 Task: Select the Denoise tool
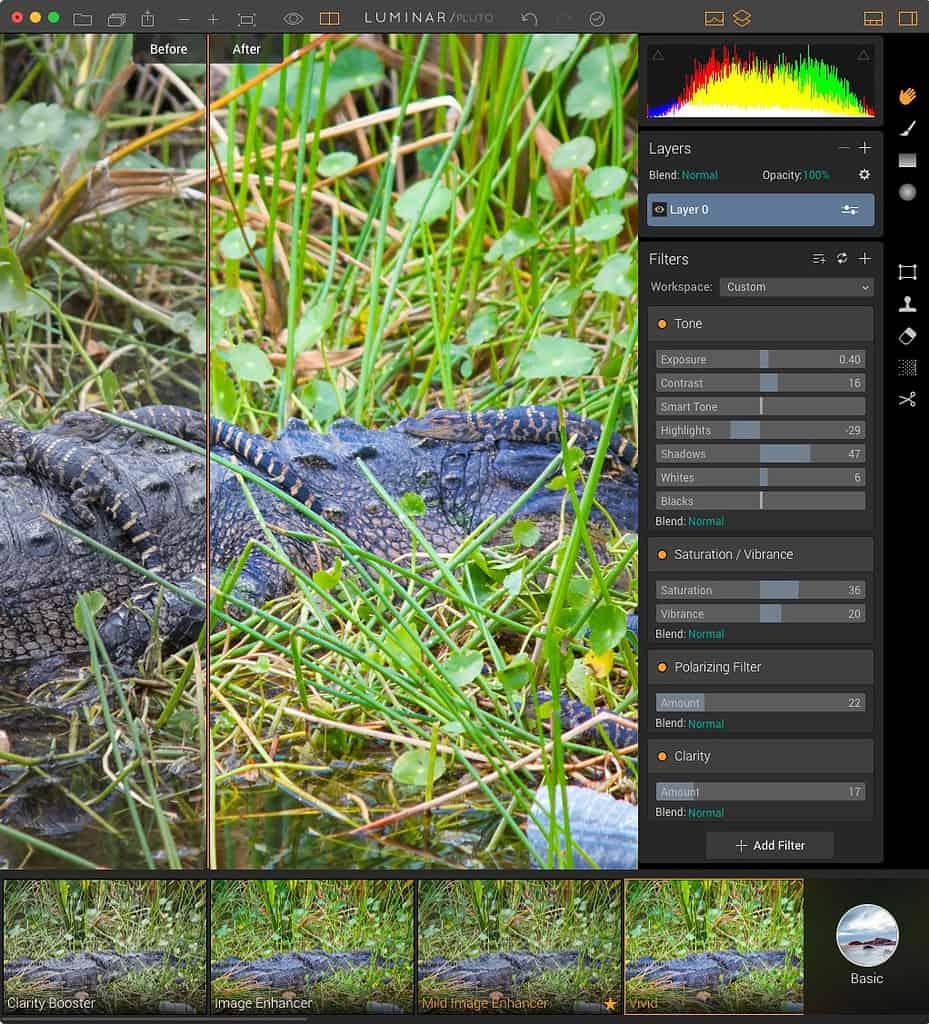[907, 368]
